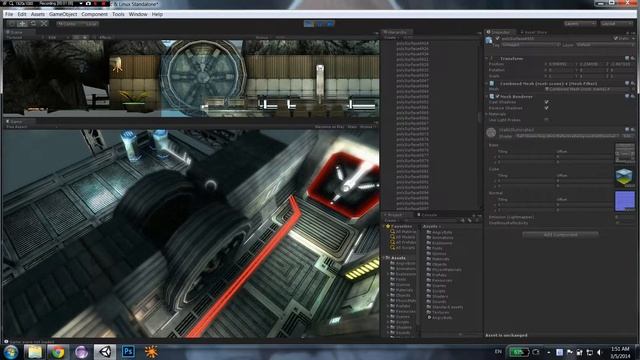Open the Animations folder in Assets pane

(x=439, y=238)
